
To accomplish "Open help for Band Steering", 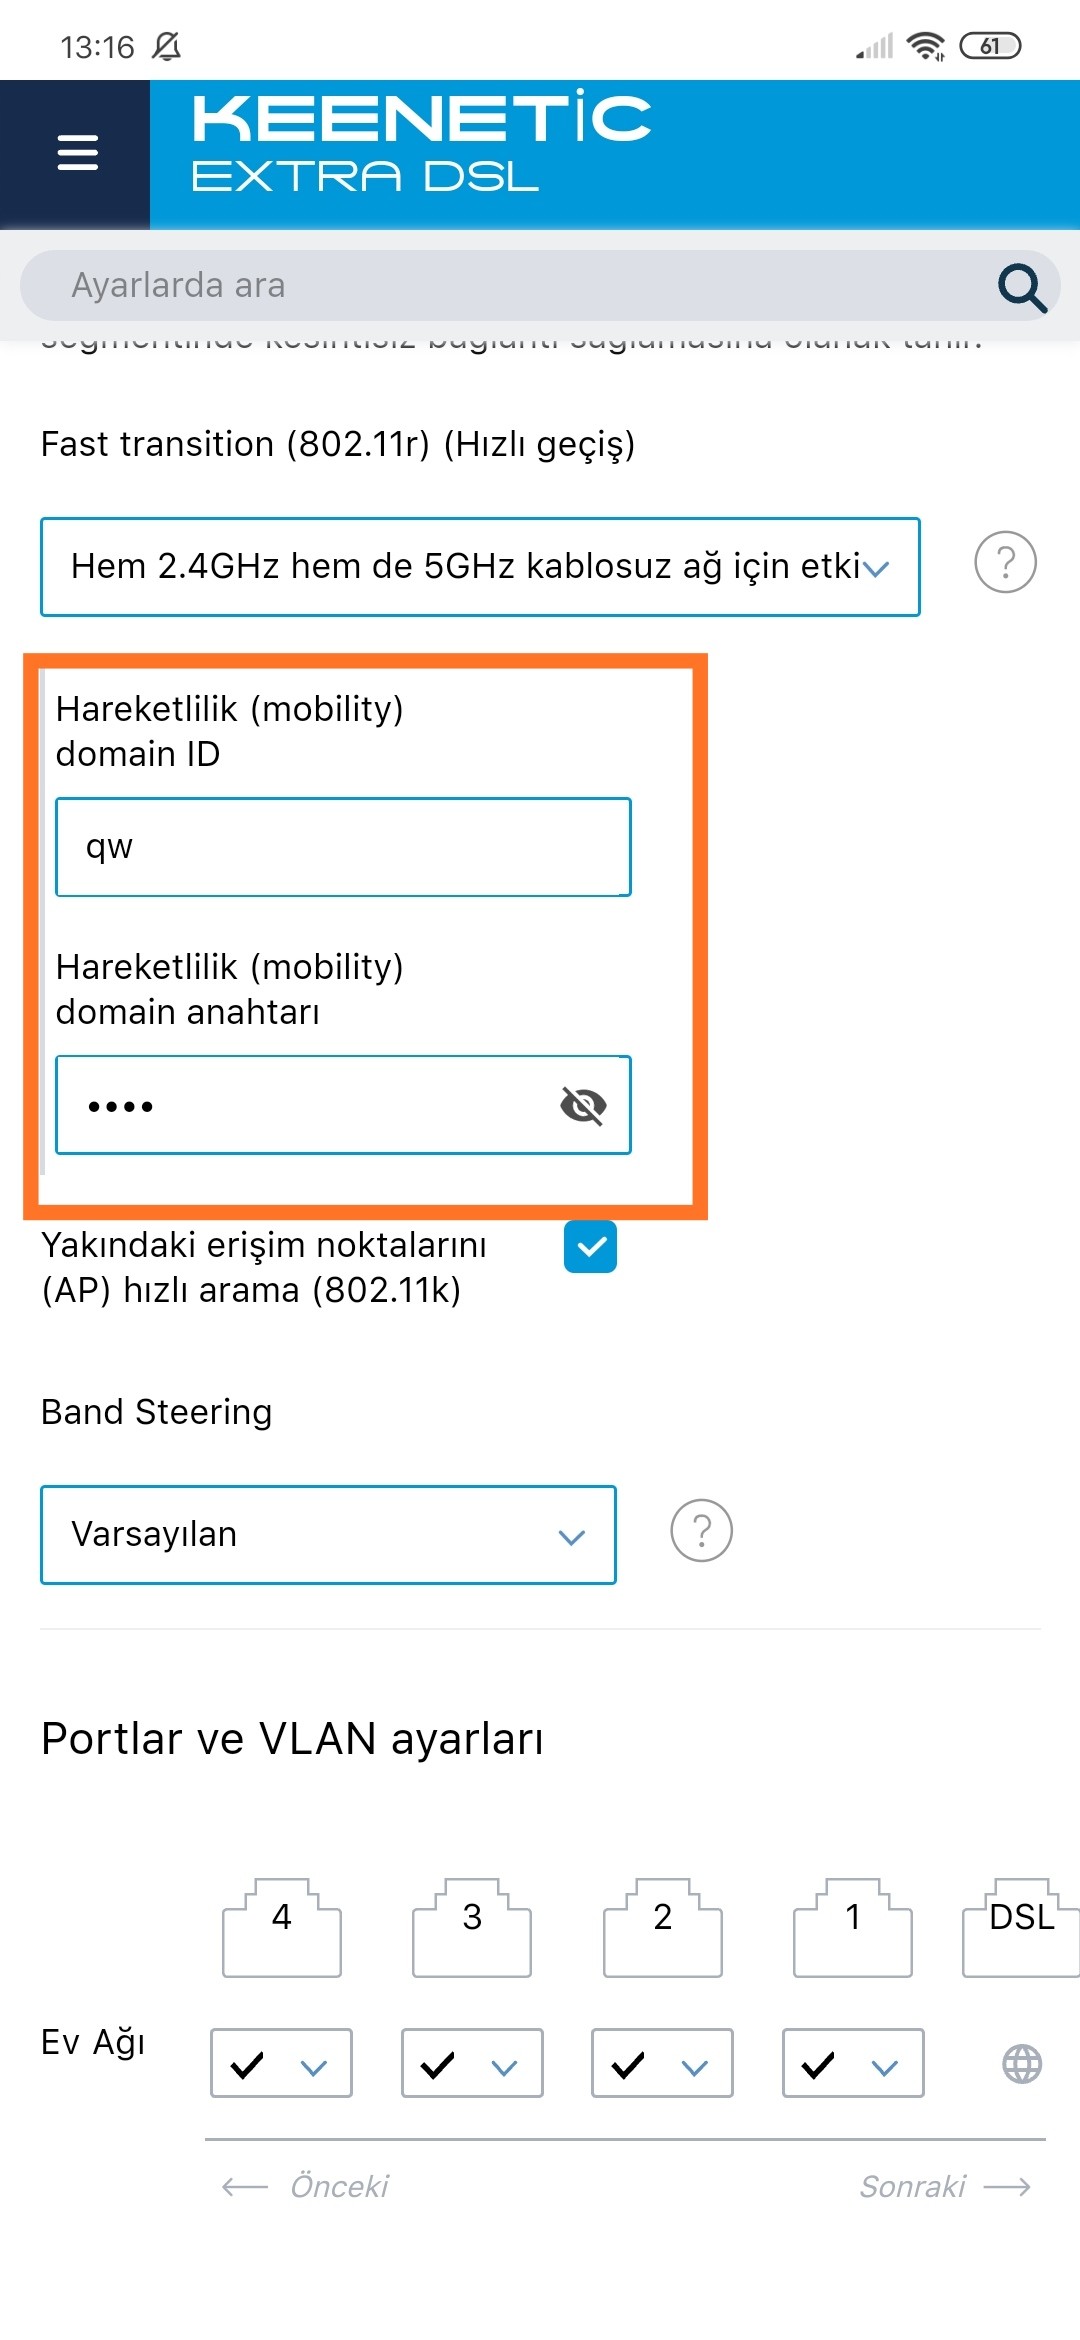I will click(701, 1530).
